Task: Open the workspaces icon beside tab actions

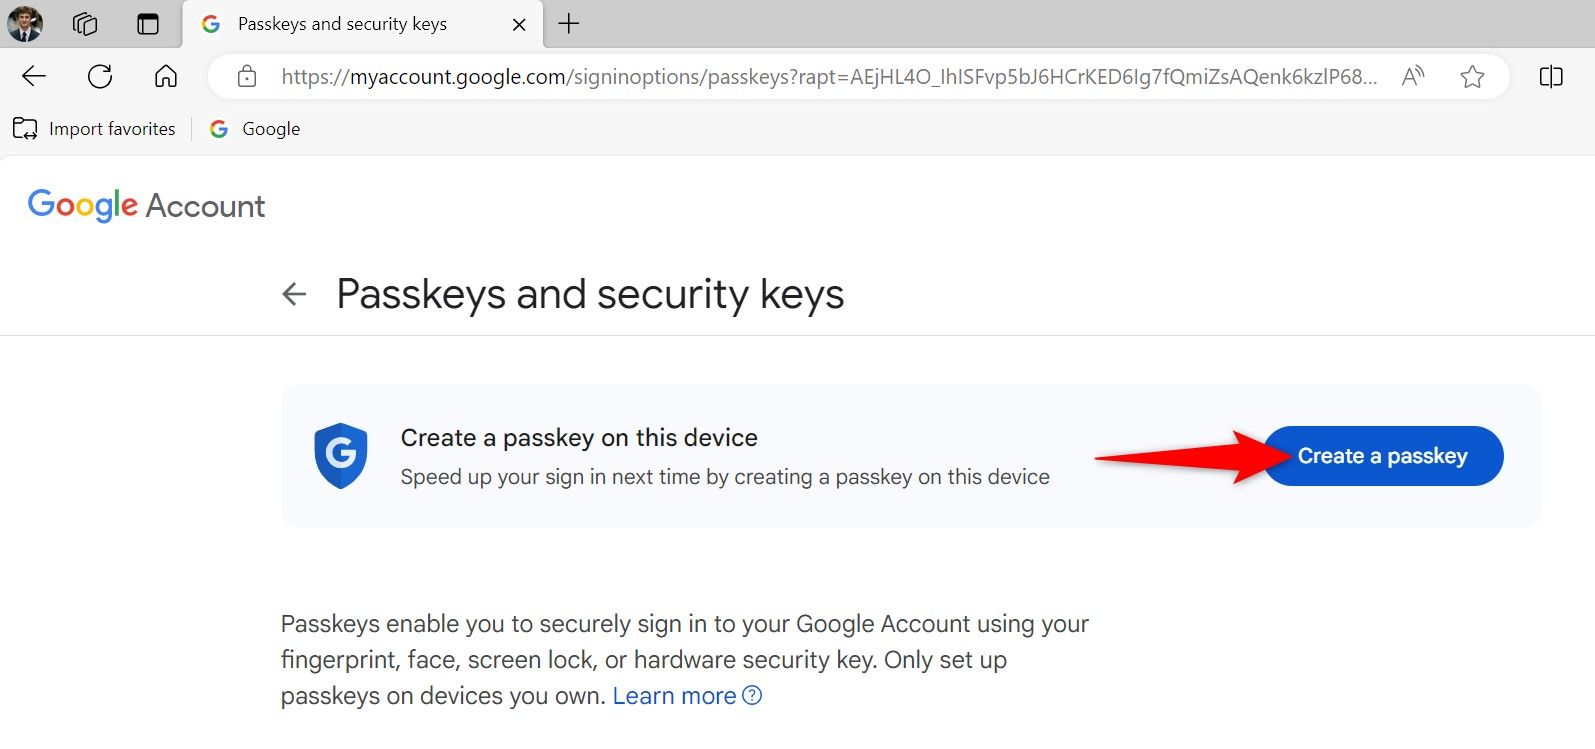Action: (85, 23)
